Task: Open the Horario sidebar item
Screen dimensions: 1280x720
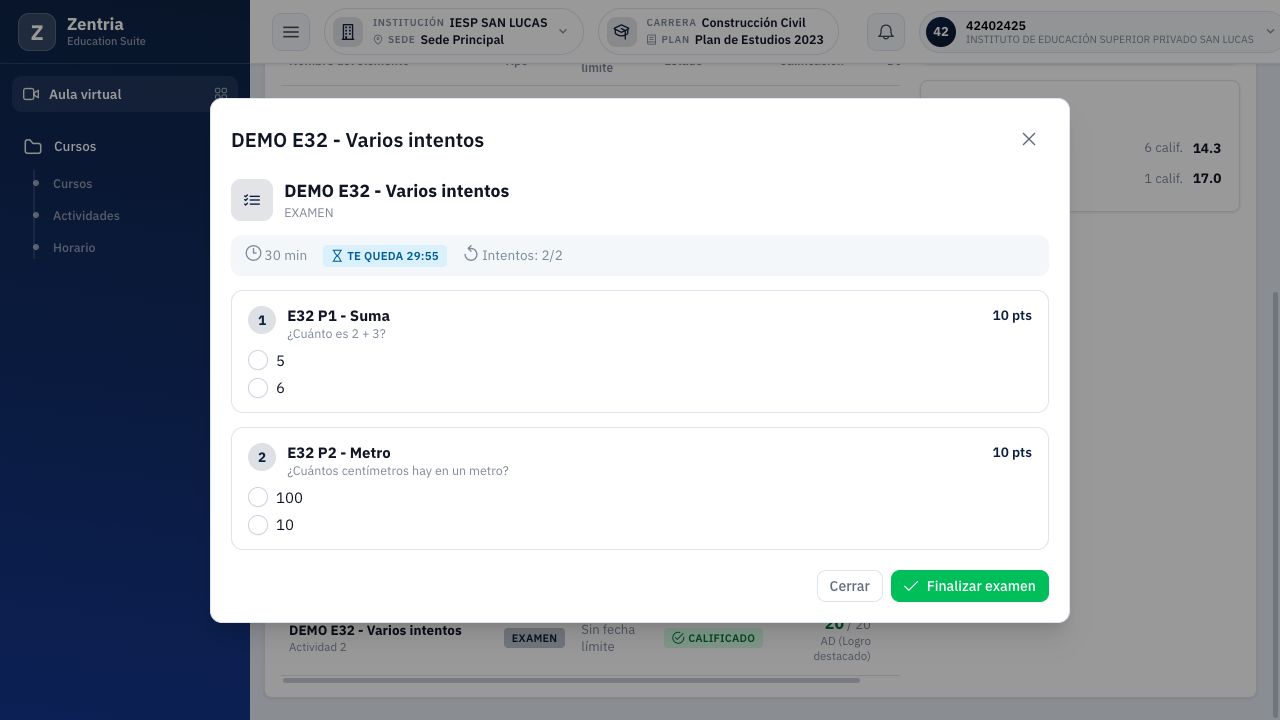Action: tap(74, 248)
